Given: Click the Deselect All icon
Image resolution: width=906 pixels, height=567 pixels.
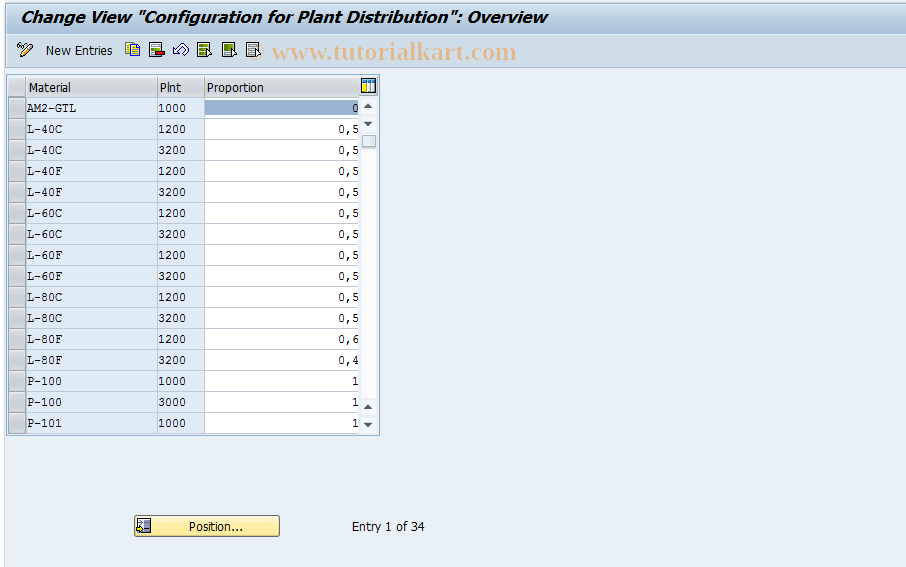Looking at the screenshot, I should tap(253, 50).
